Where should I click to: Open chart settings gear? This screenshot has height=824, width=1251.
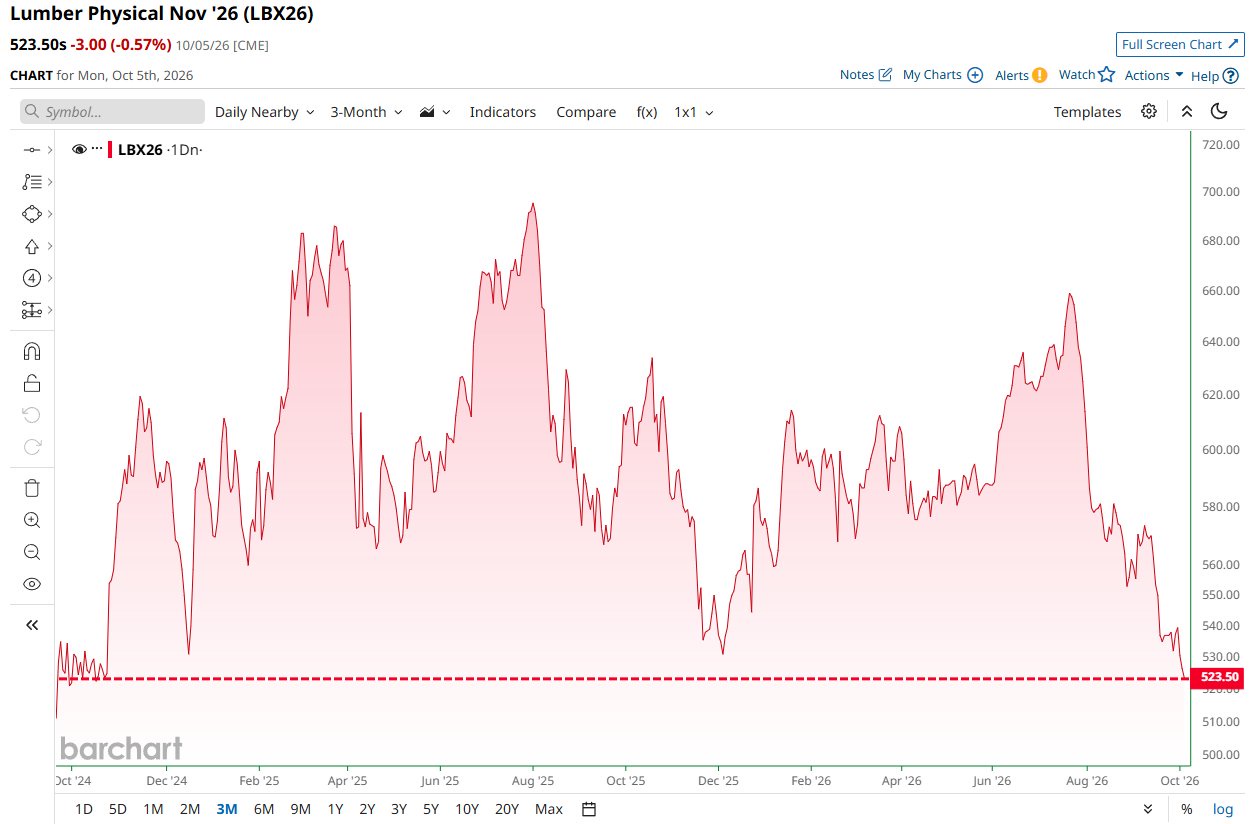tap(1149, 111)
